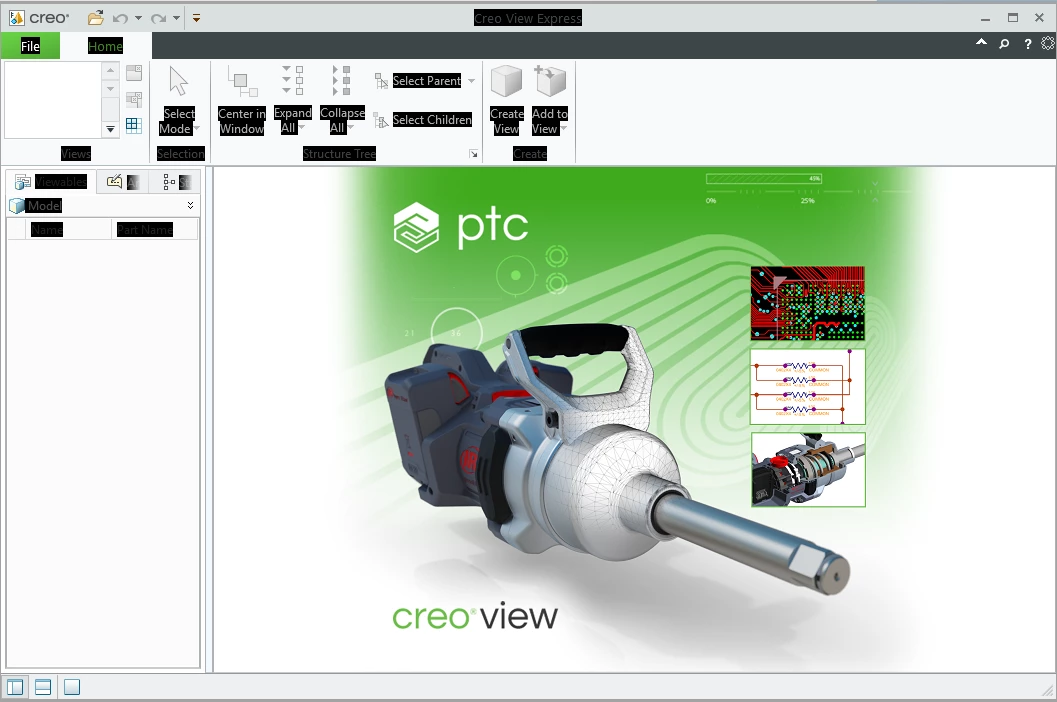Click the options icon right of Help
This screenshot has height=702, width=1057.
(1048, 44)
